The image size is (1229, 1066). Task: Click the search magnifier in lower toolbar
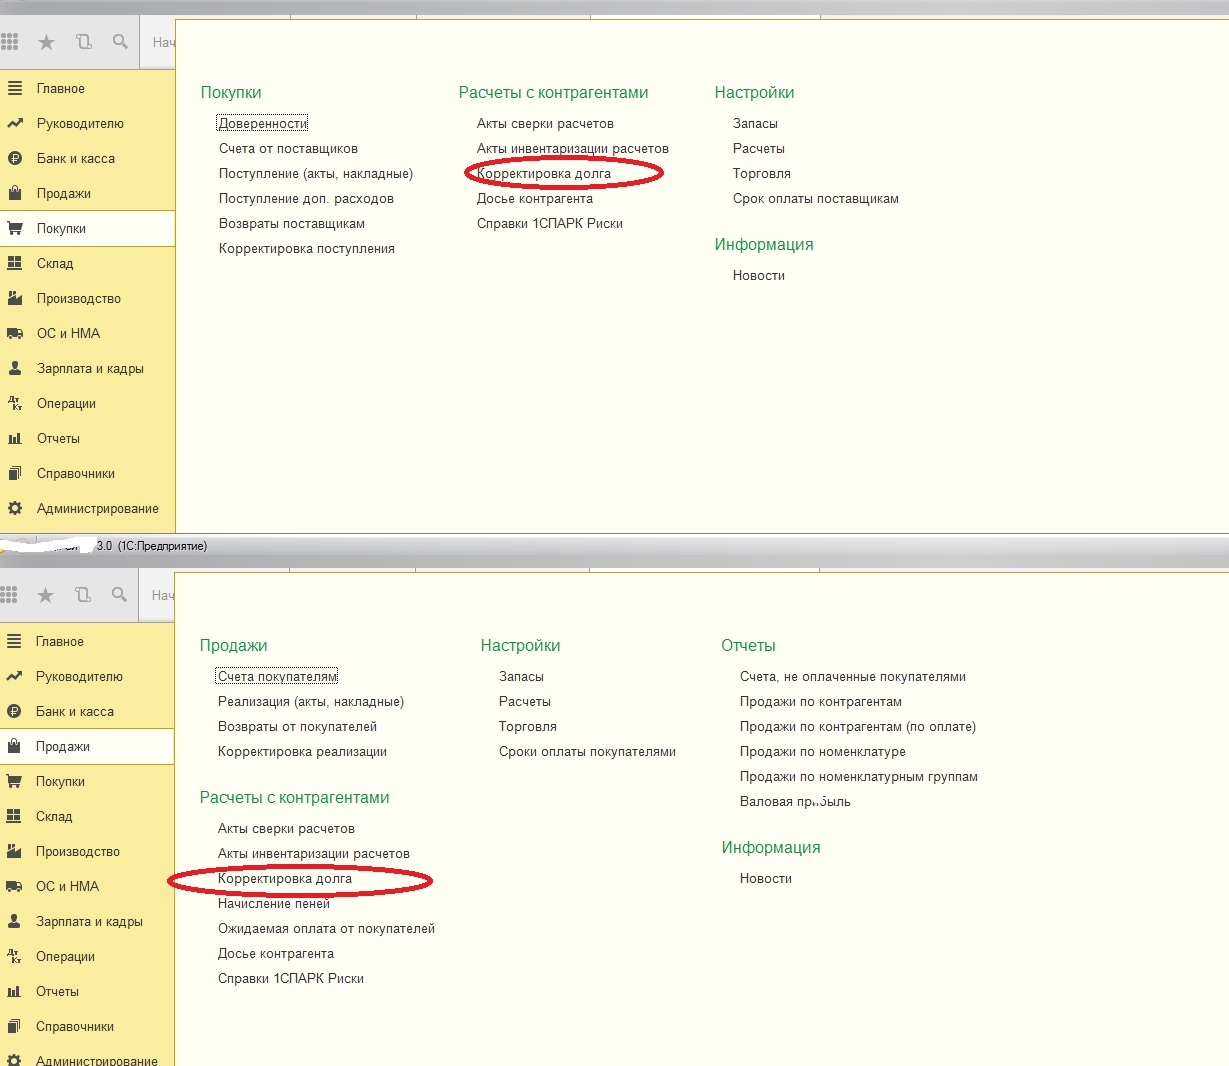(119, 595)
